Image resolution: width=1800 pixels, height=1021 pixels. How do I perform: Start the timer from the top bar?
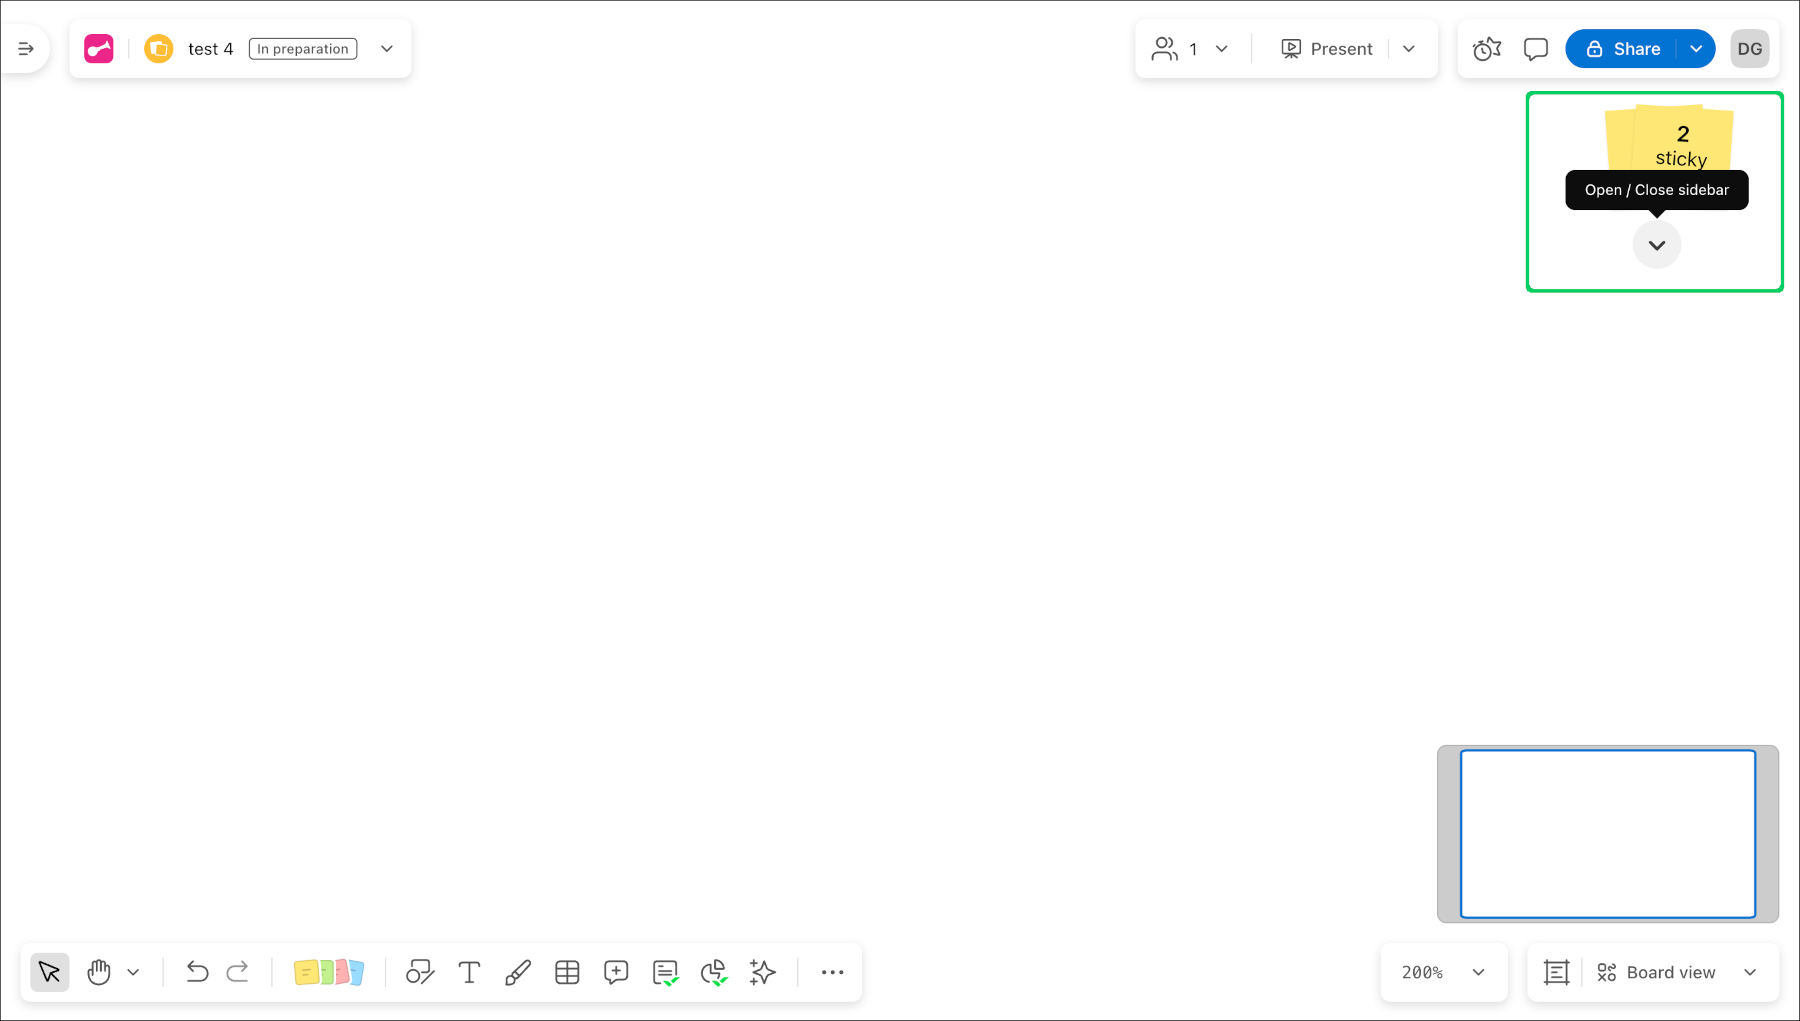(x=1486, y=48)
